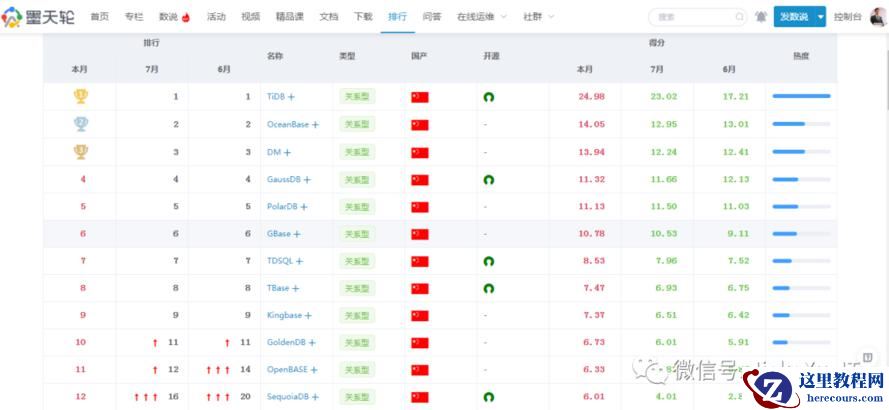Open the 视频 nav item
Image resolution: width=889 pixels, height=410 pixels.
pos(251,17)
